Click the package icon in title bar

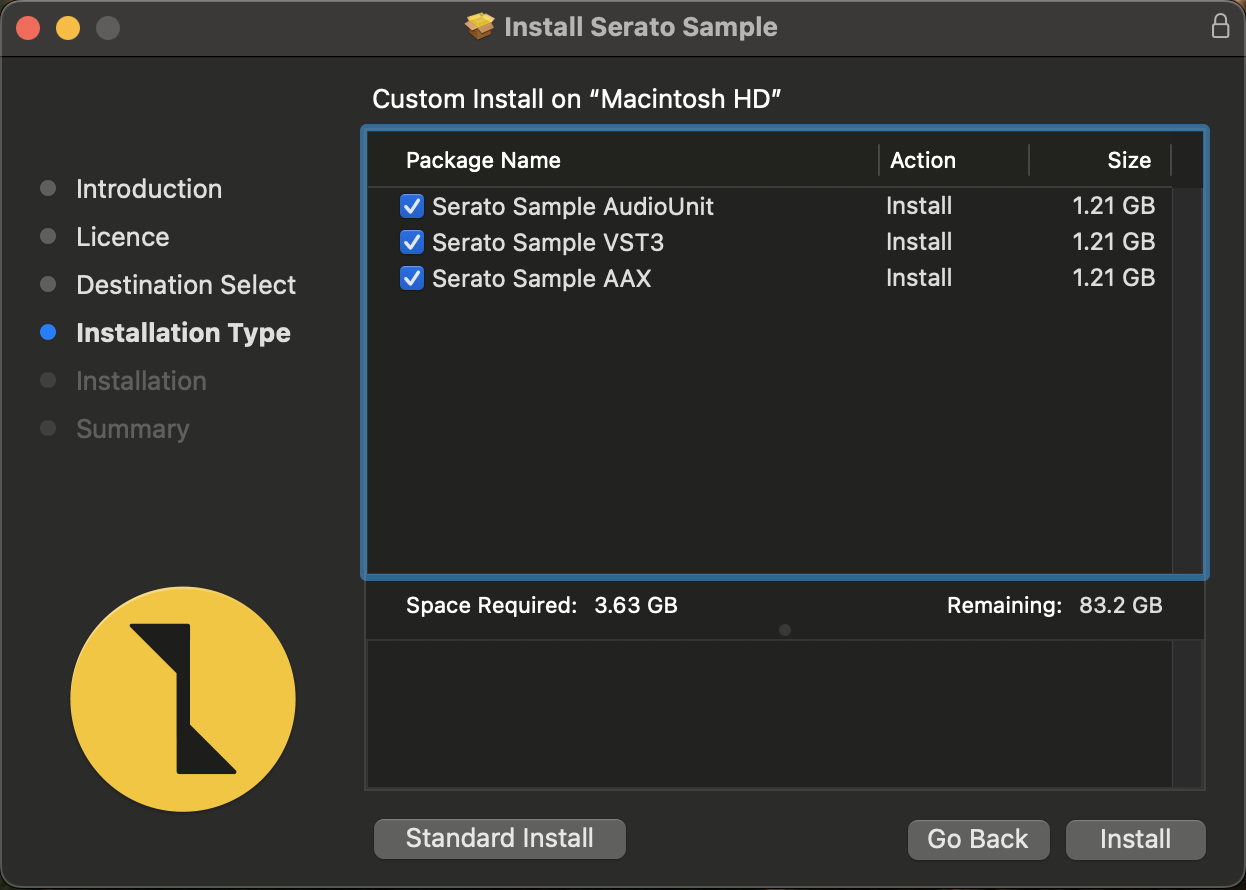point(481,26)
